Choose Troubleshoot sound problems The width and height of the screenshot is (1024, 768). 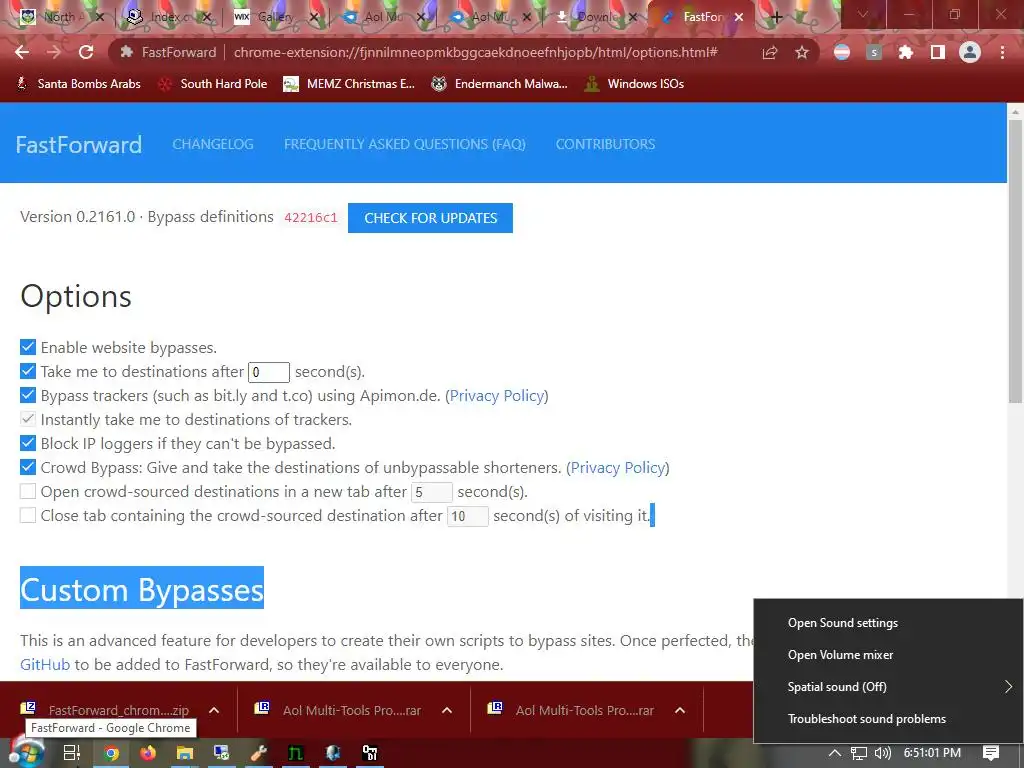click(x=867, y=719)
